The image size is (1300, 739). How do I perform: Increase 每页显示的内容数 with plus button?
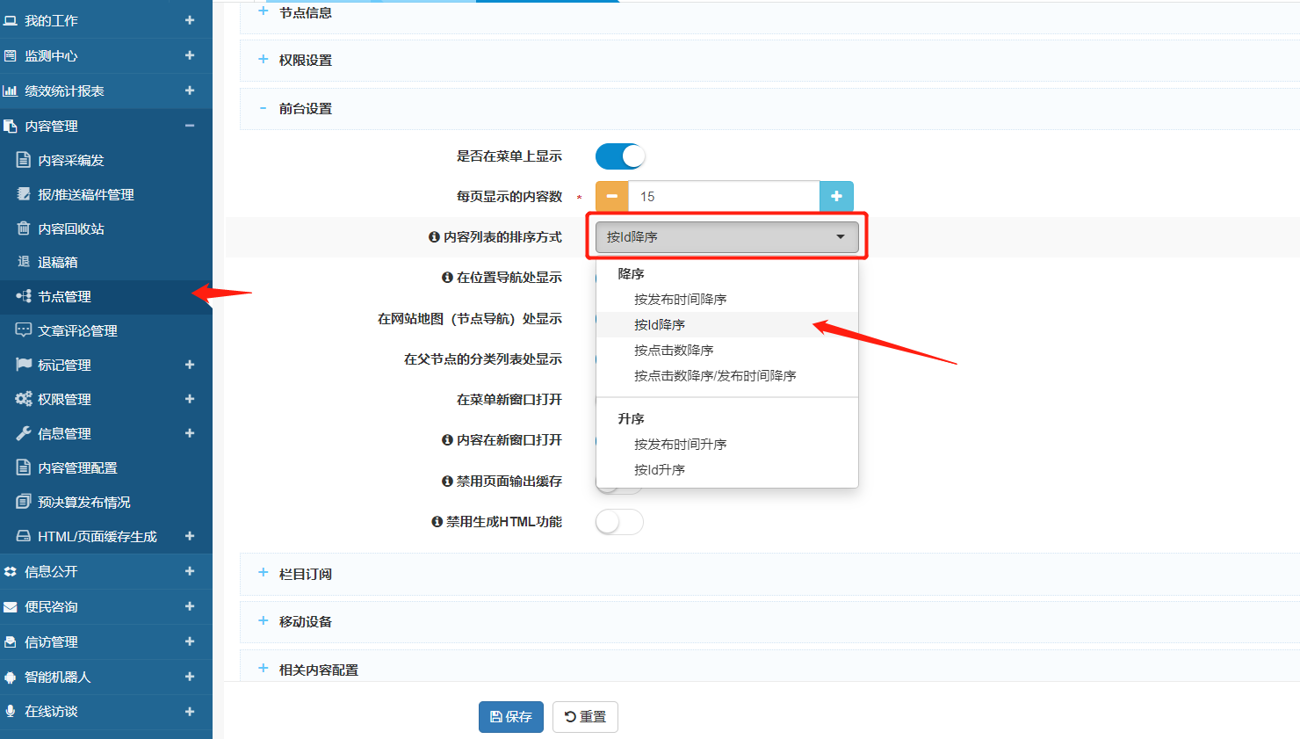[x=836, y=197]
